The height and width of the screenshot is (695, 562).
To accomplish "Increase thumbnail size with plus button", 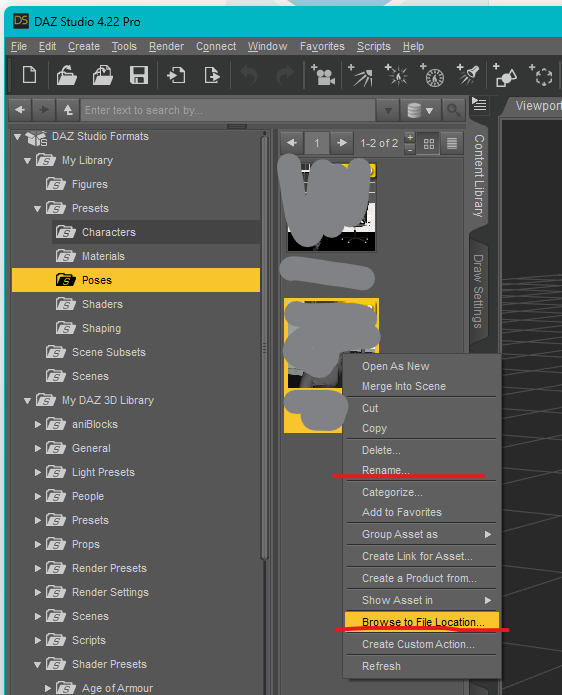I will 410,137.
